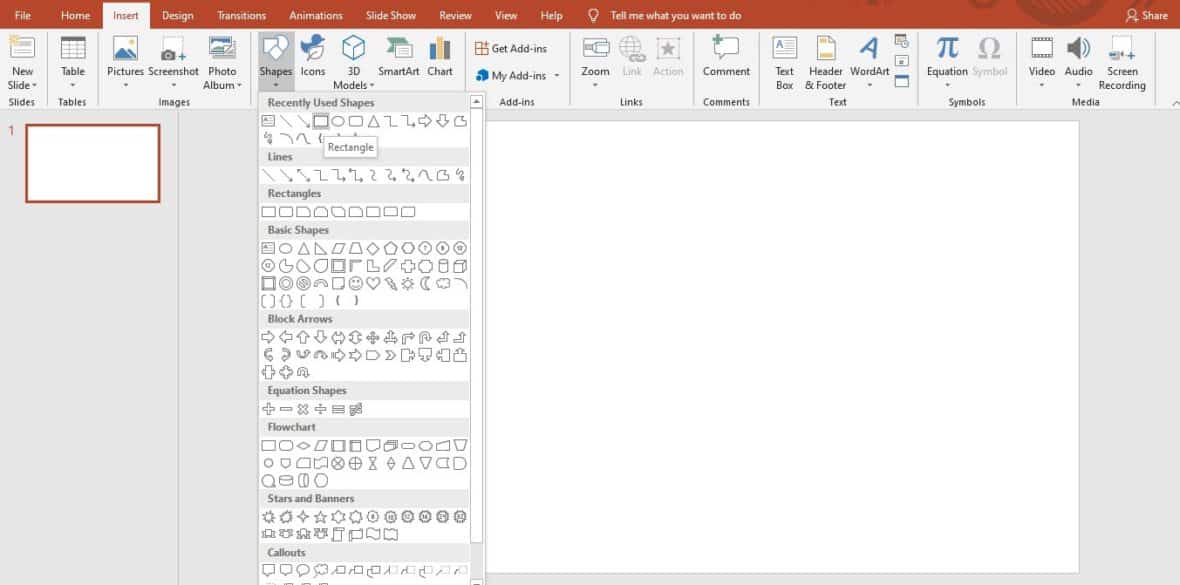
Task: Click the Share button
Action: coord(1147,15)
